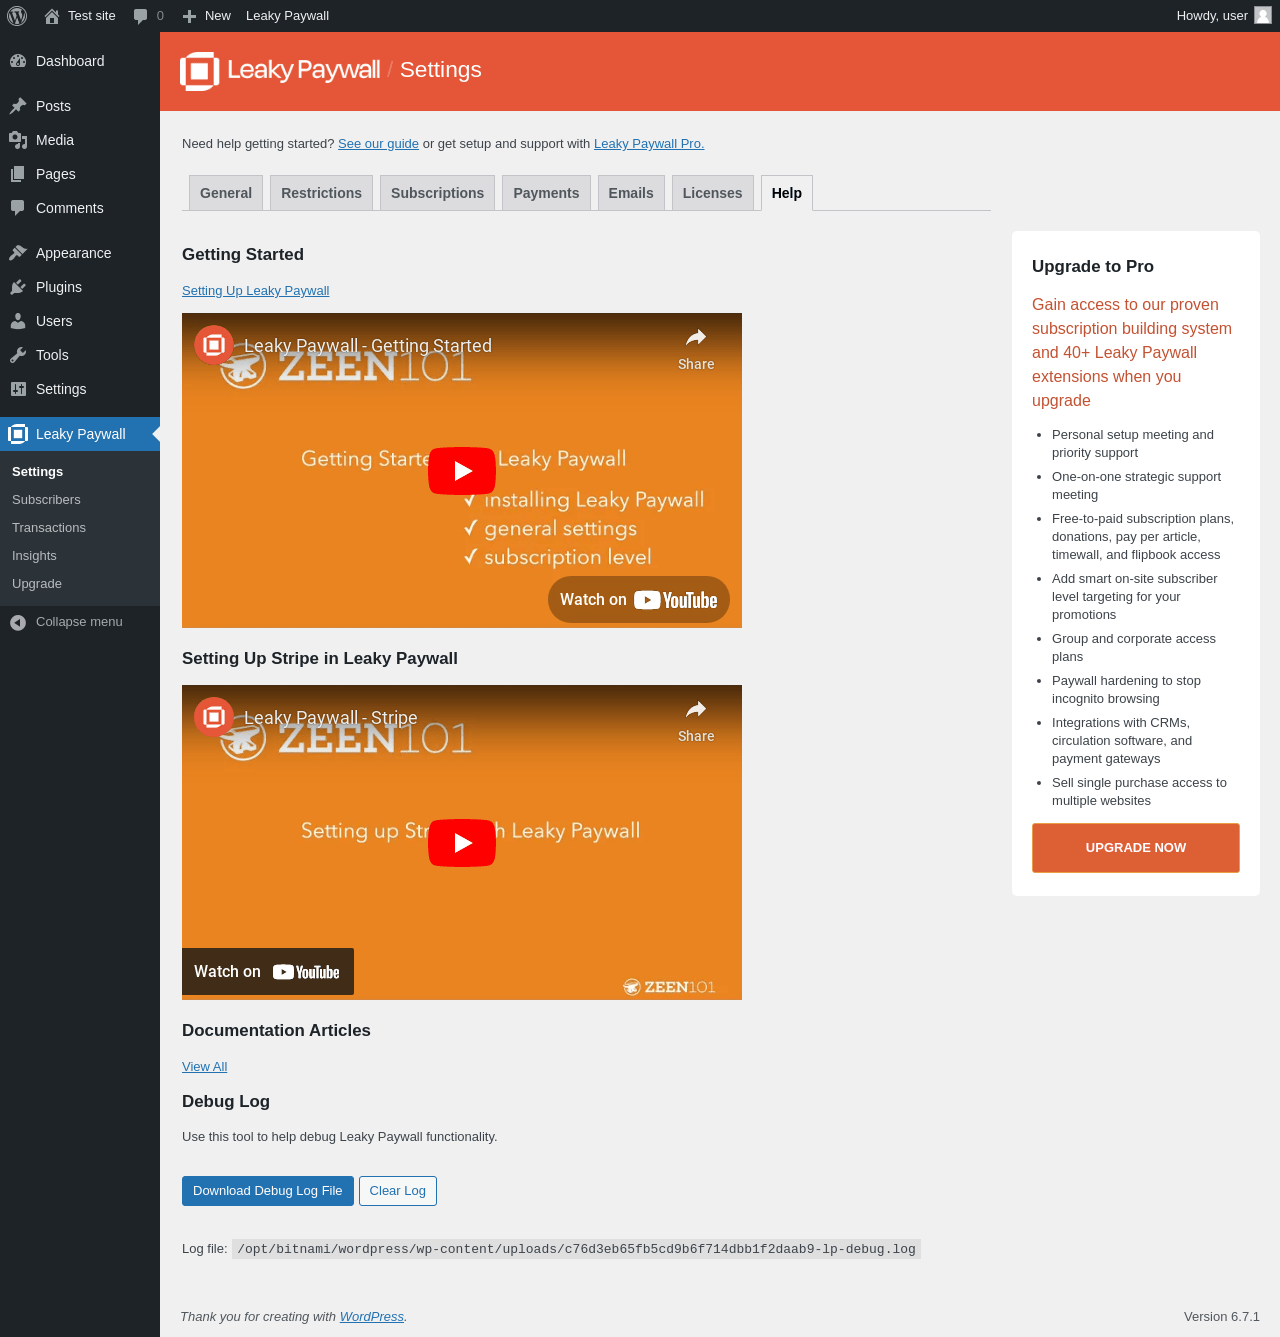1280x1337 pixels.
Task: Click the Leaky Paywall icon in sidebar
Action: click(18, 434)
